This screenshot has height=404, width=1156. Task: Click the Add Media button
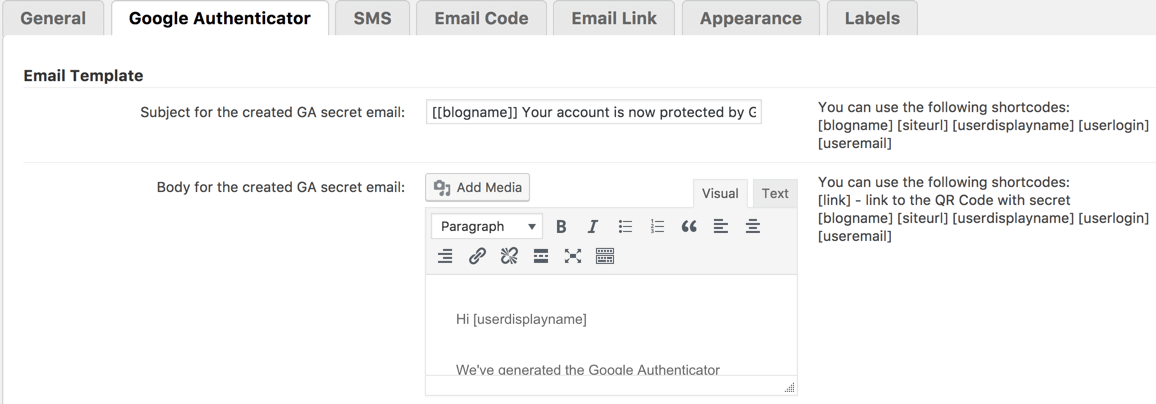point(478,187)
